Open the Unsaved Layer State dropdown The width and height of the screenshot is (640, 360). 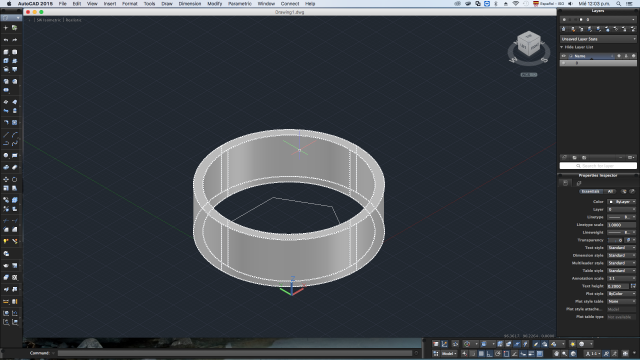598,39
